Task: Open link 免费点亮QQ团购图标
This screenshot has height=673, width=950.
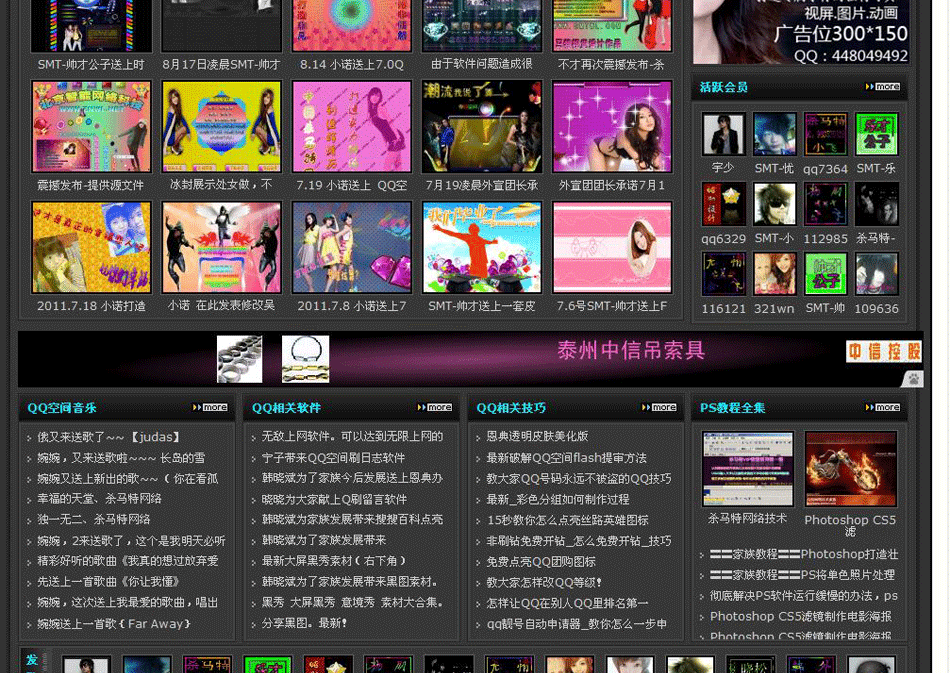Action: [x=541, y=562]
